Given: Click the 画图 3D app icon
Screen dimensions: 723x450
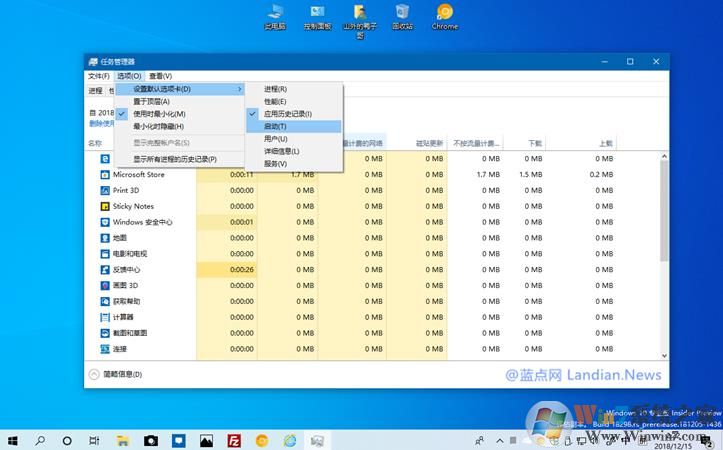Looking at the screenshot, I should pyautogui.click(x=105, y=285).
